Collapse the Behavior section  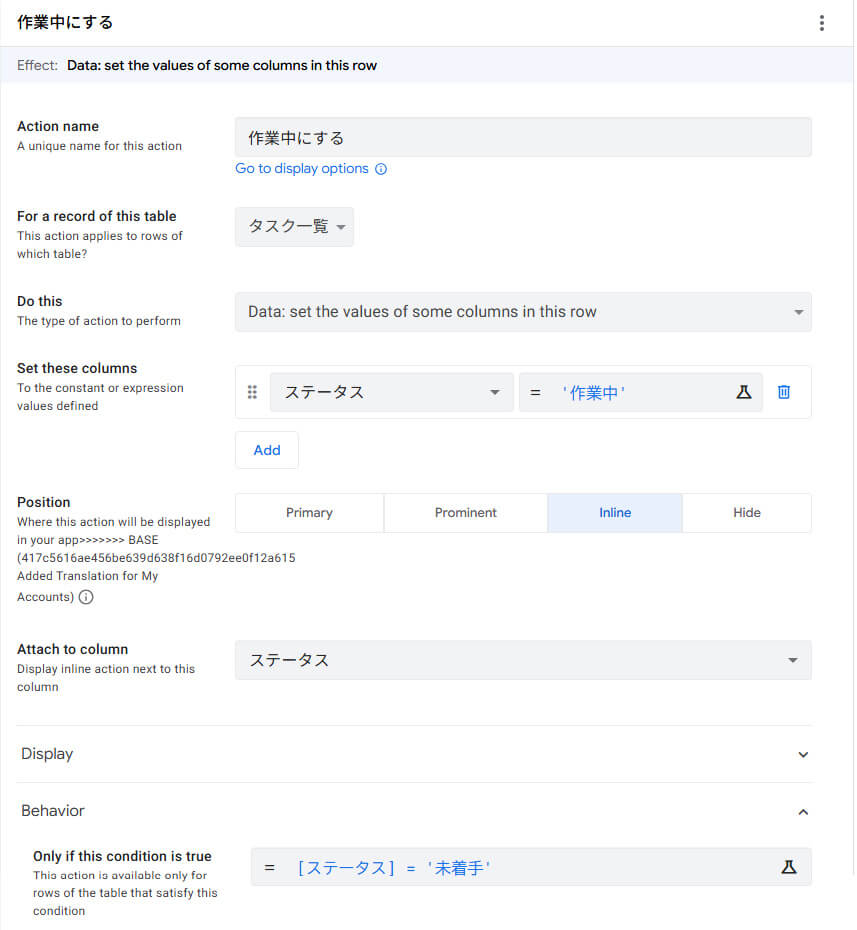point(802,811)
